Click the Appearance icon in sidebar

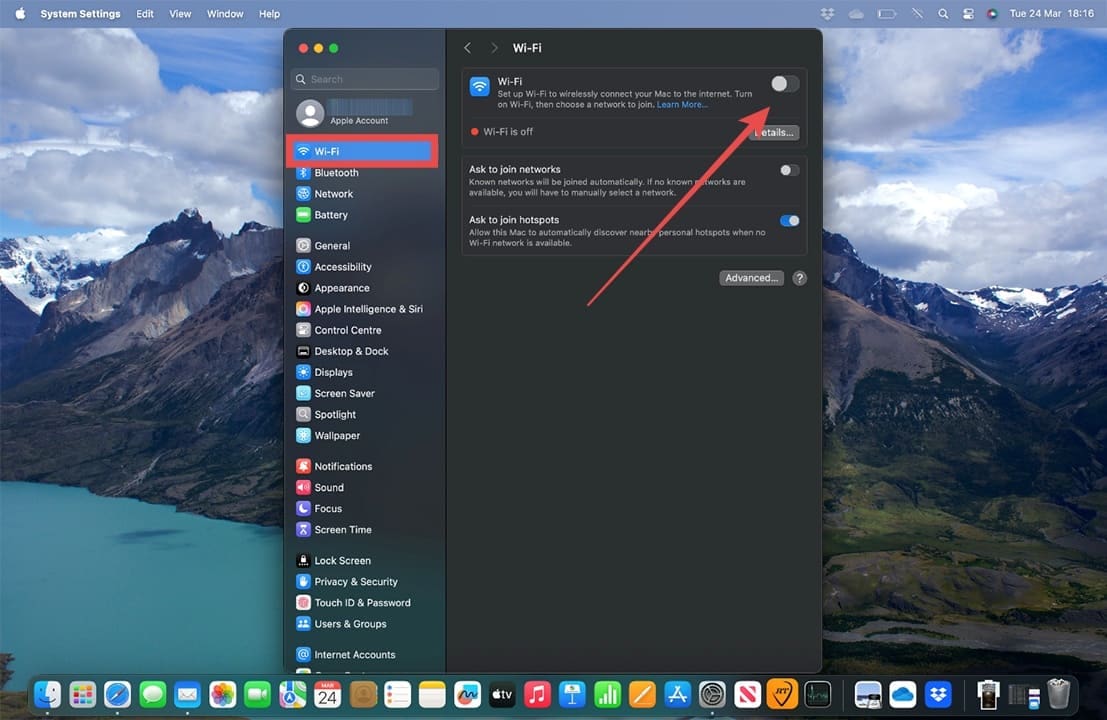coord(303,288)
